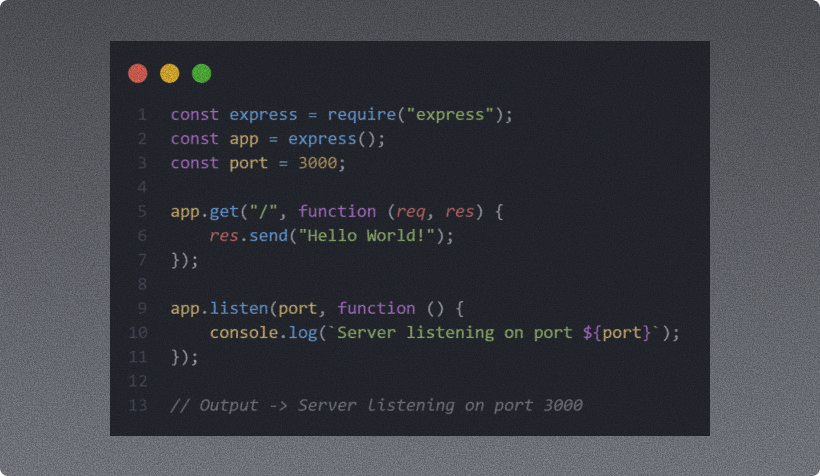The height and width of the screenshot is (476, 820).
Task: Click line number 8 in the gutter
Action: point(142,284)
